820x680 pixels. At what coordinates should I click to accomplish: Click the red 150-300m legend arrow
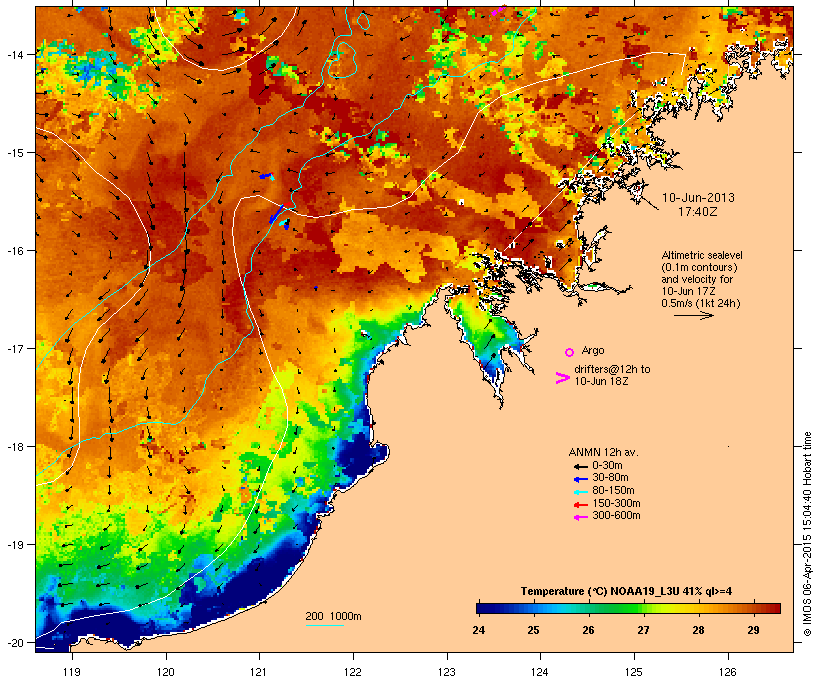point(580,504)
